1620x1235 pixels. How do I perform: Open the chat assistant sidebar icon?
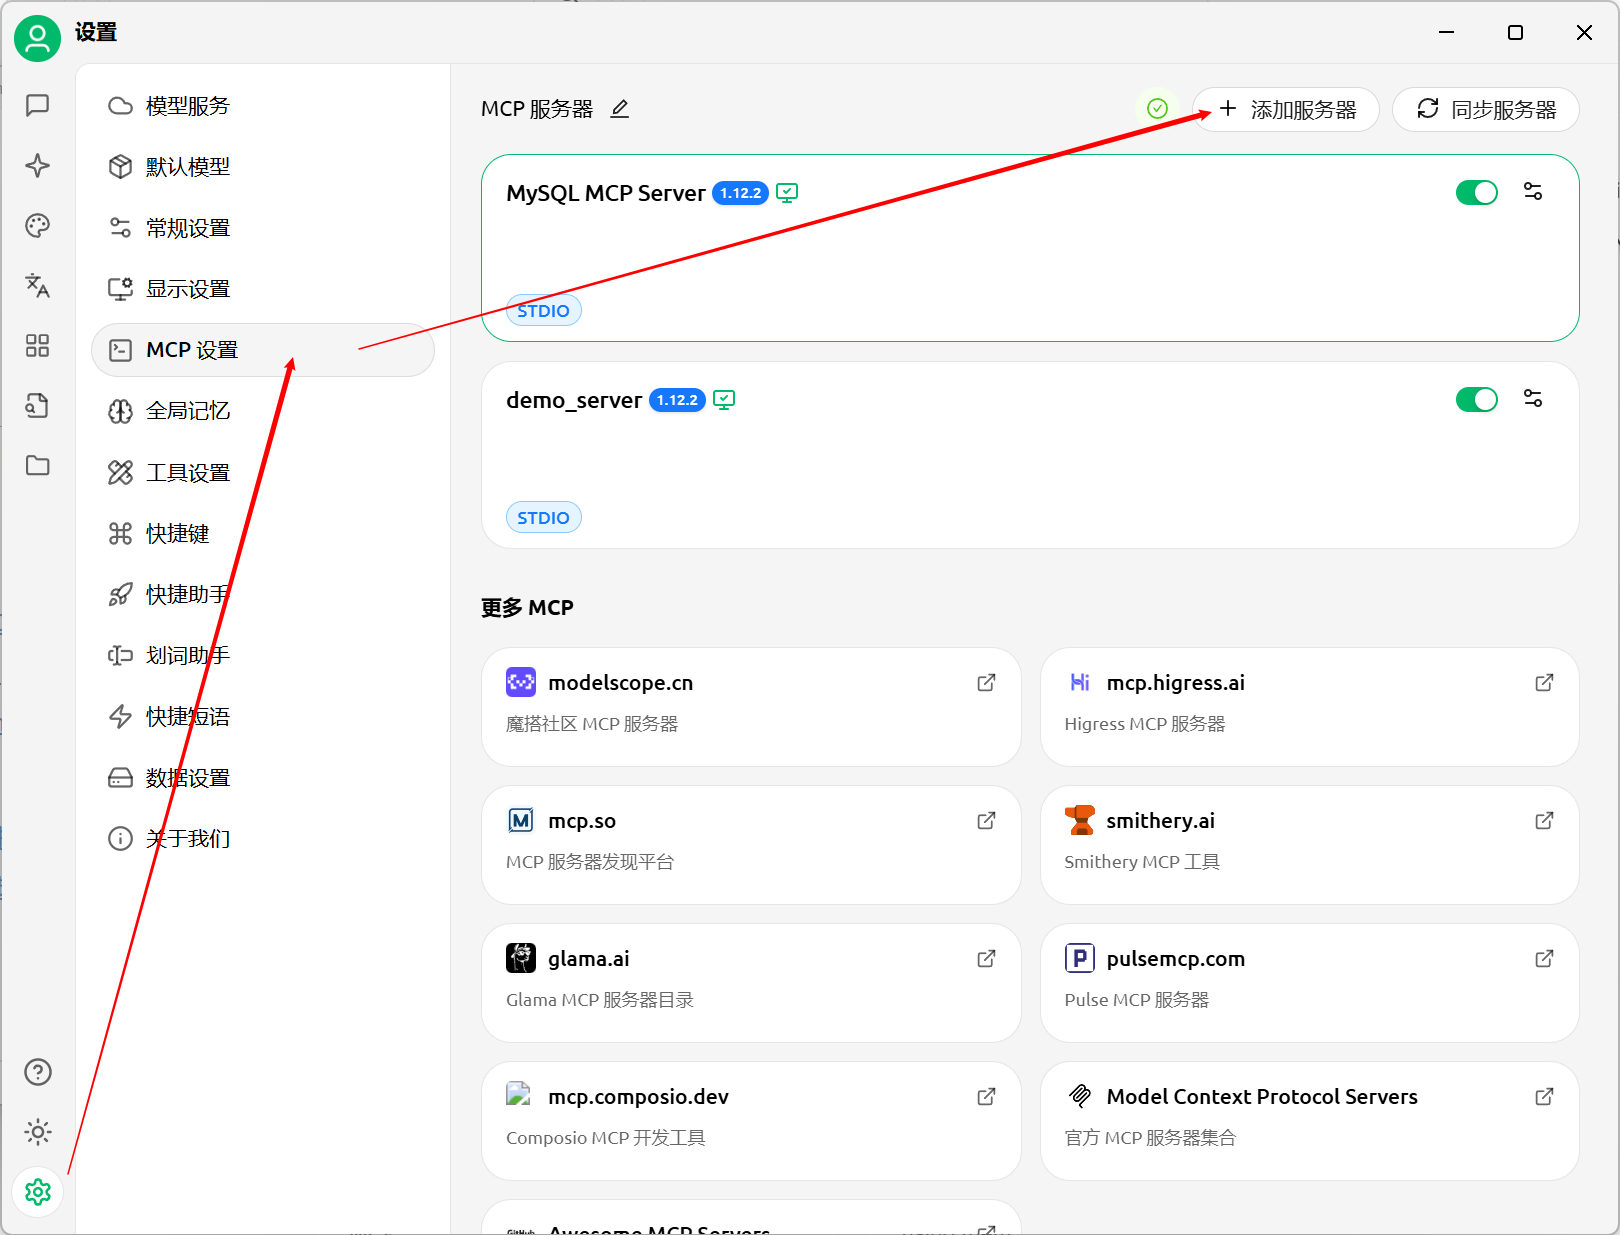[x=37, y=105]
